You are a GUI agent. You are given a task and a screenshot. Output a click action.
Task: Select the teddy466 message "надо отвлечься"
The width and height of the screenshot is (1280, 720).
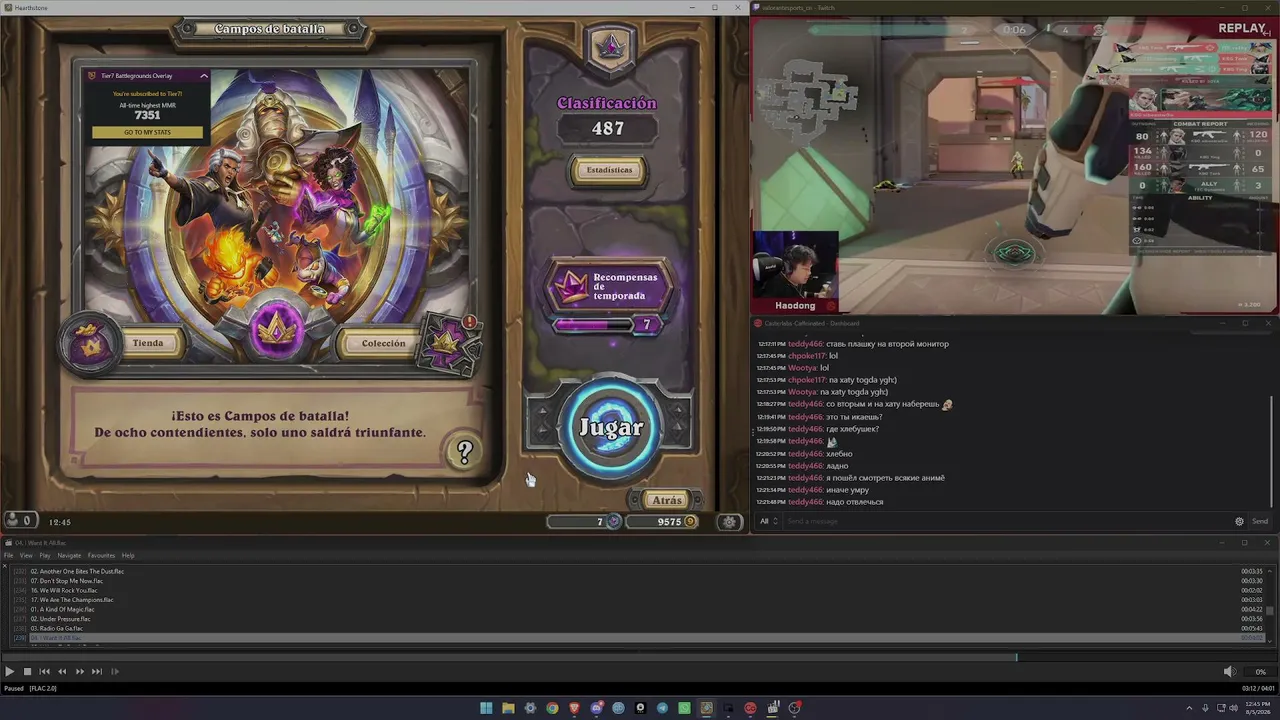[854, 502]
